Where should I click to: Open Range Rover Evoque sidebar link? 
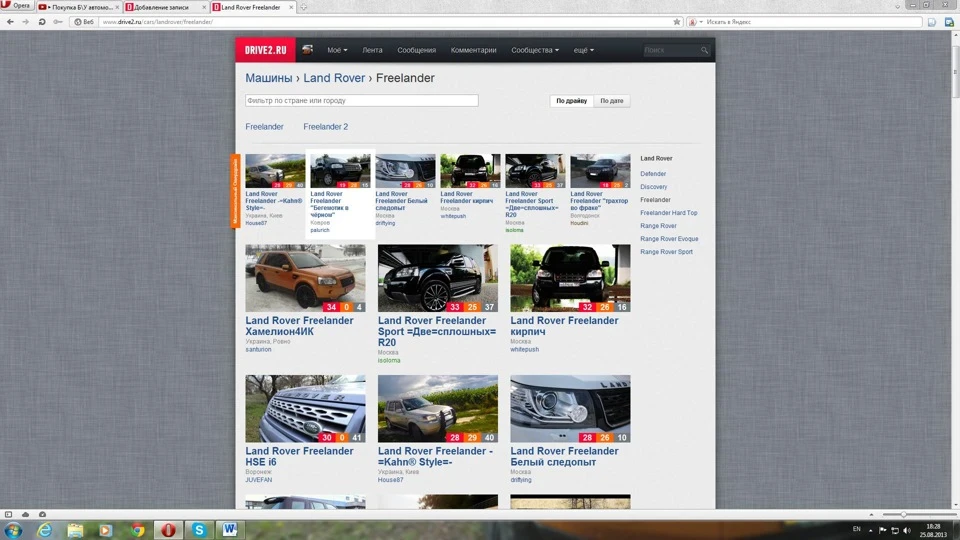point(669,239)
